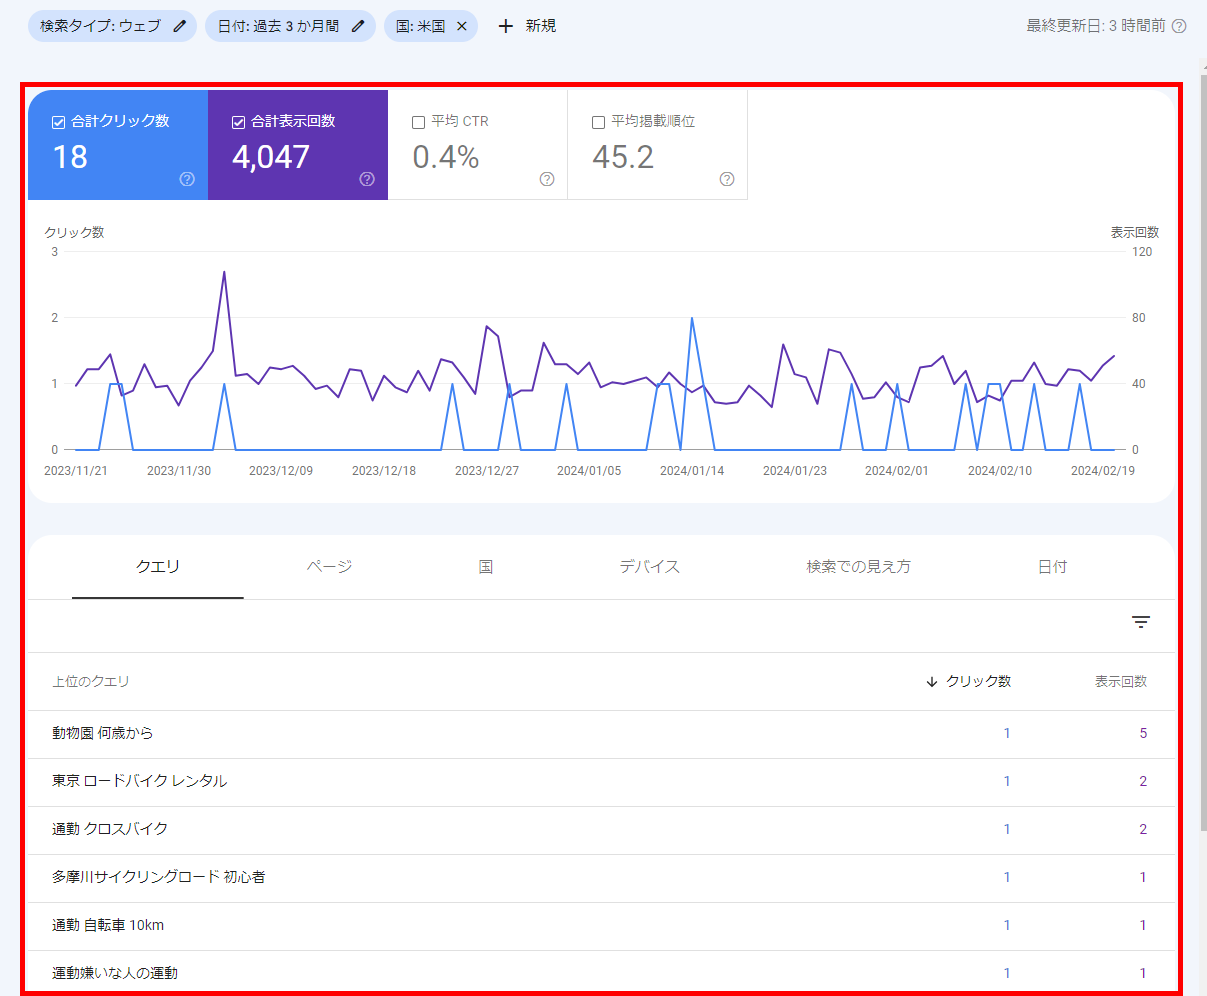Image resolution: width=1207 pixels, height=996 pixels.
Task: Click the 表示回数 column header
Action: pyautogui.click(x=1121, y=681)
